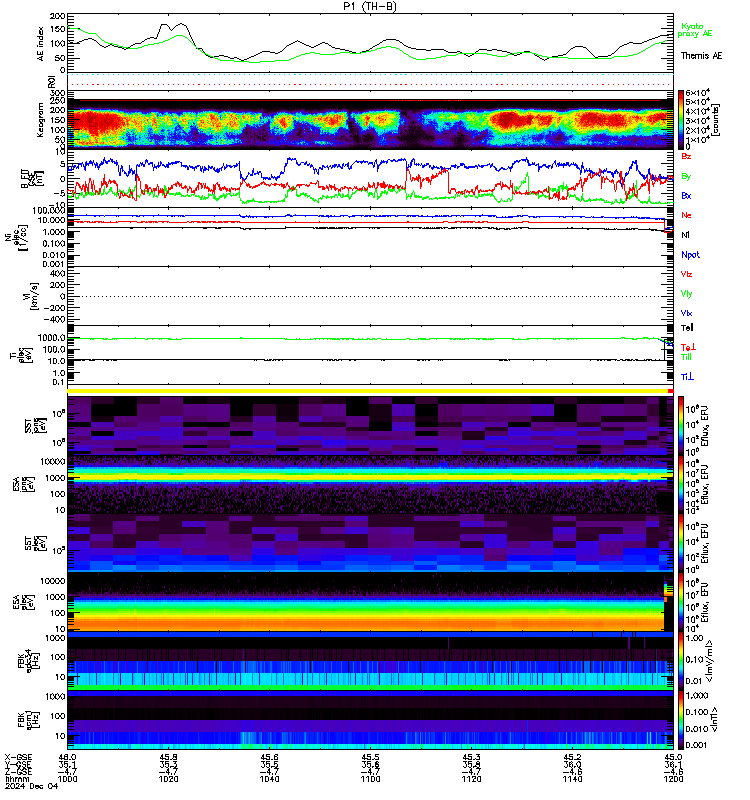Click the blue Ti perpendicular legend label
This screenshot has width=750, height=800.
click(687, 377)
